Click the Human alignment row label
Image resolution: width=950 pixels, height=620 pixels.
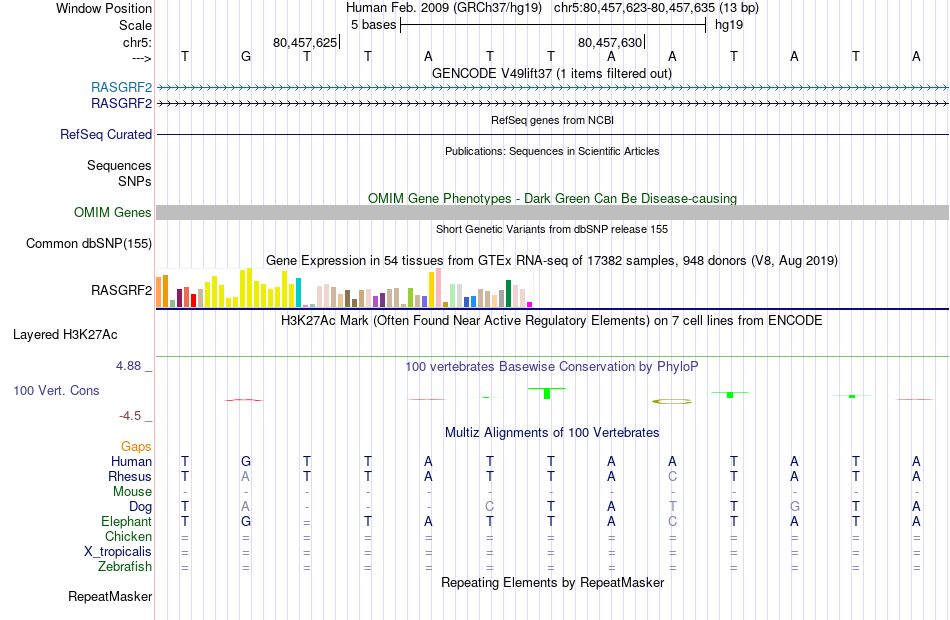131,461
